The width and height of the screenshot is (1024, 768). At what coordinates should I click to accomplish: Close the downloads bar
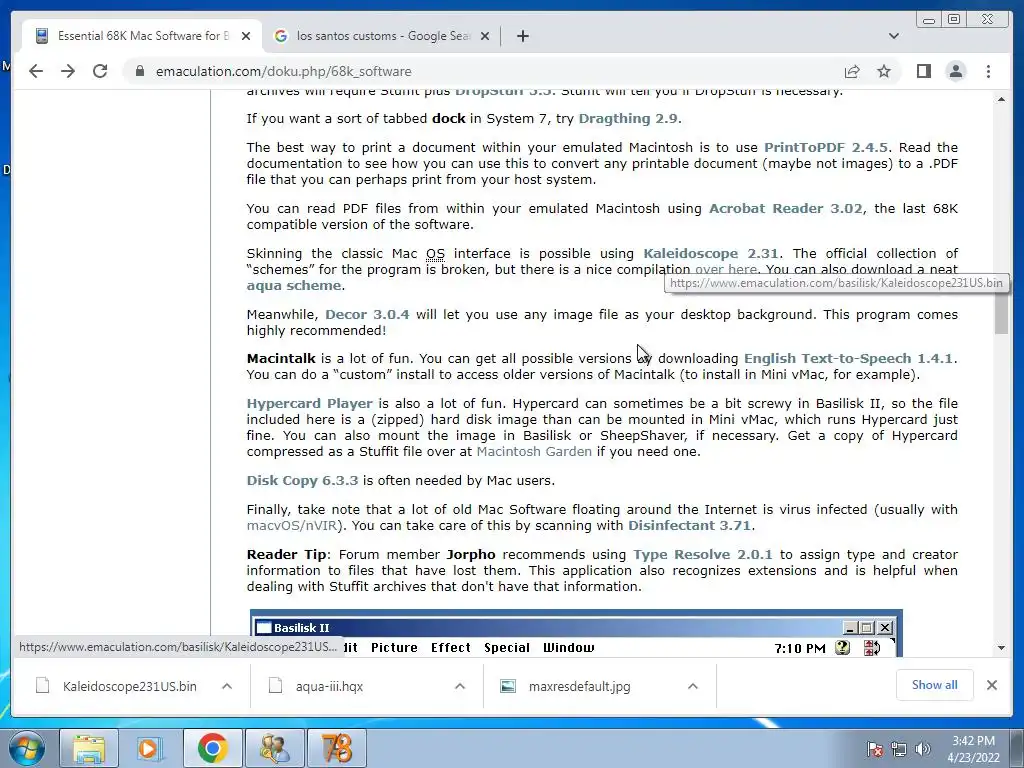(991, 684)
